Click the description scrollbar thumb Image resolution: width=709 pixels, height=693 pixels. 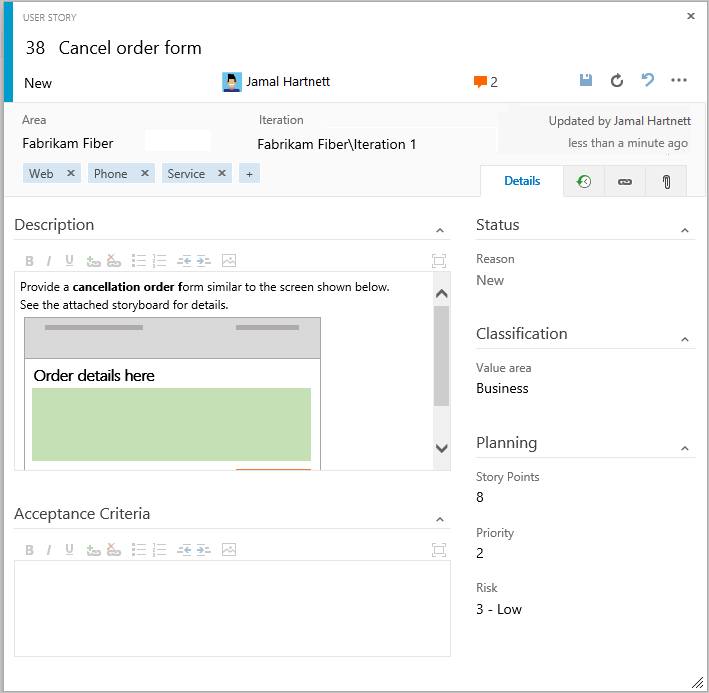[441, 356]
